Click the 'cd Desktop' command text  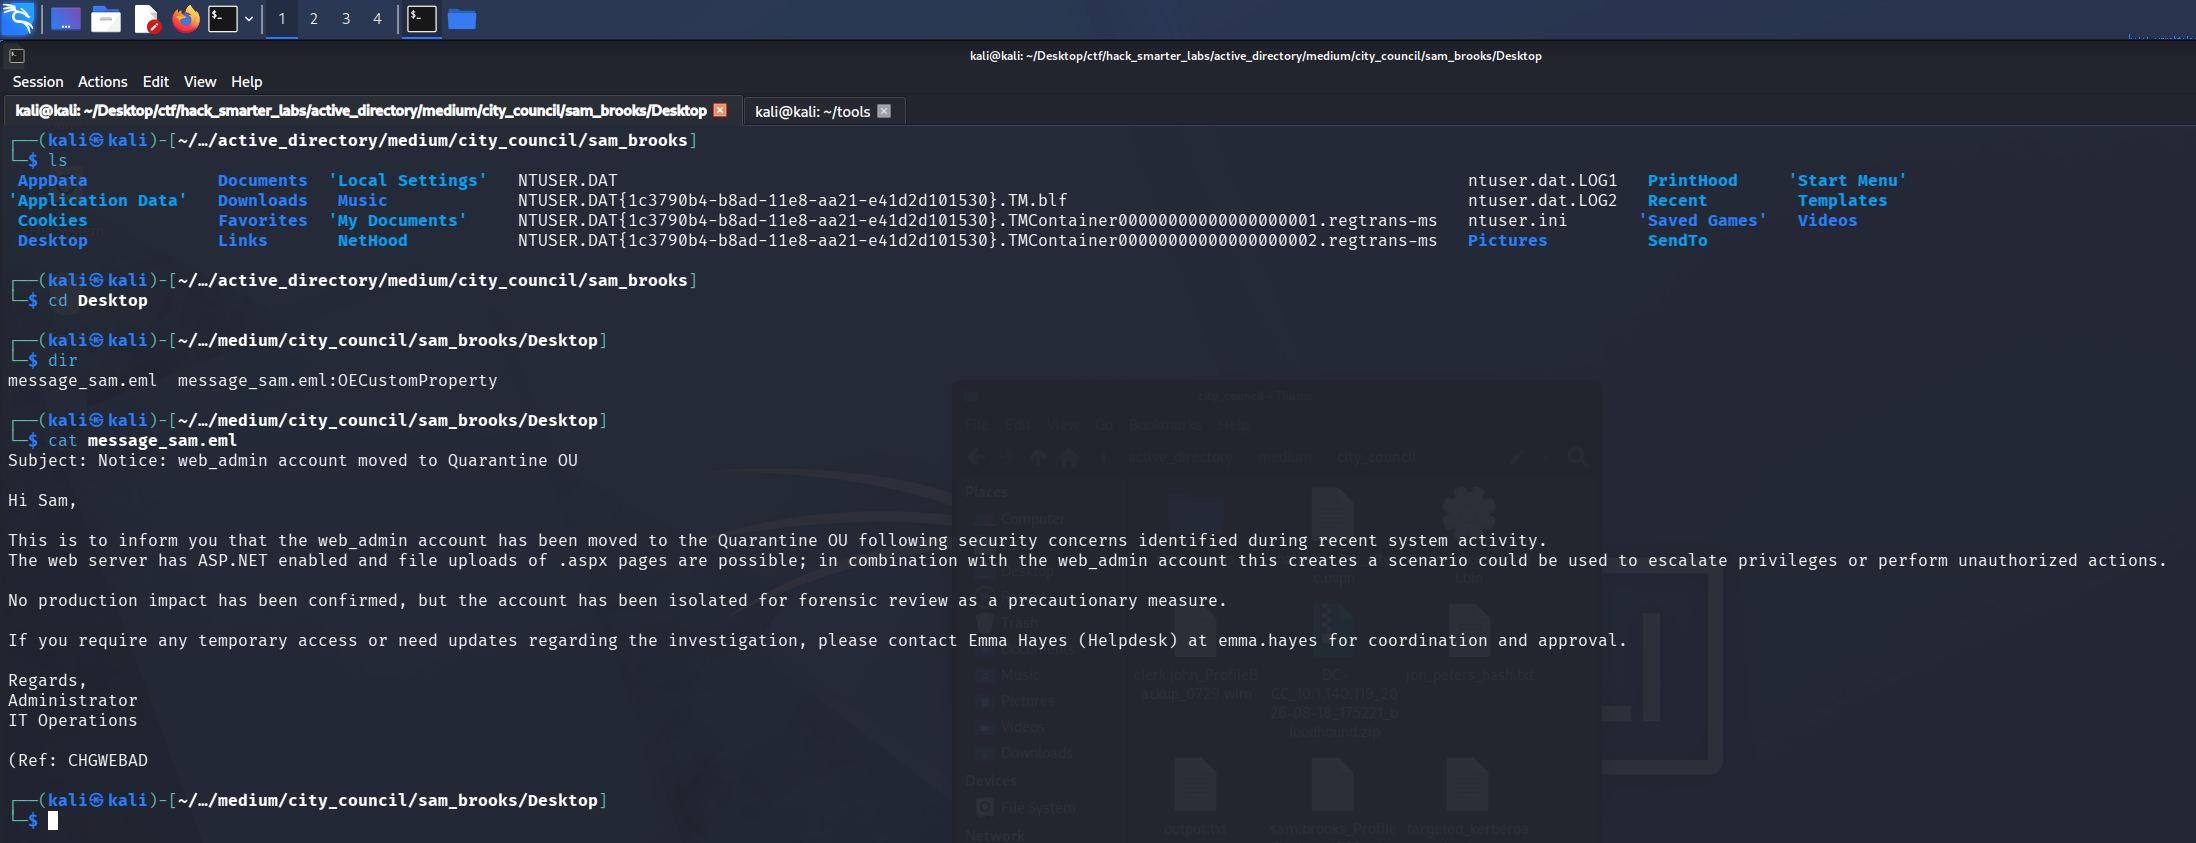(98, 301)
